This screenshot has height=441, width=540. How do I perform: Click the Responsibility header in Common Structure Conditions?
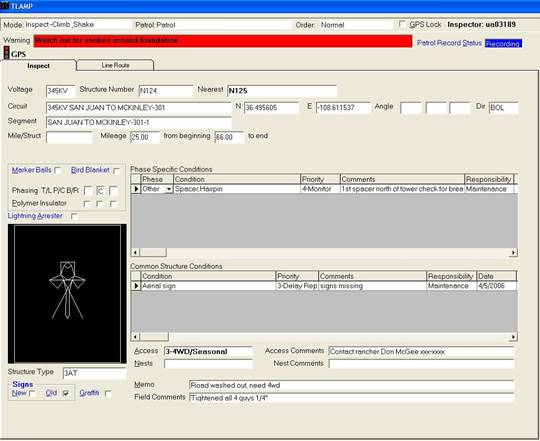(451, 276)
